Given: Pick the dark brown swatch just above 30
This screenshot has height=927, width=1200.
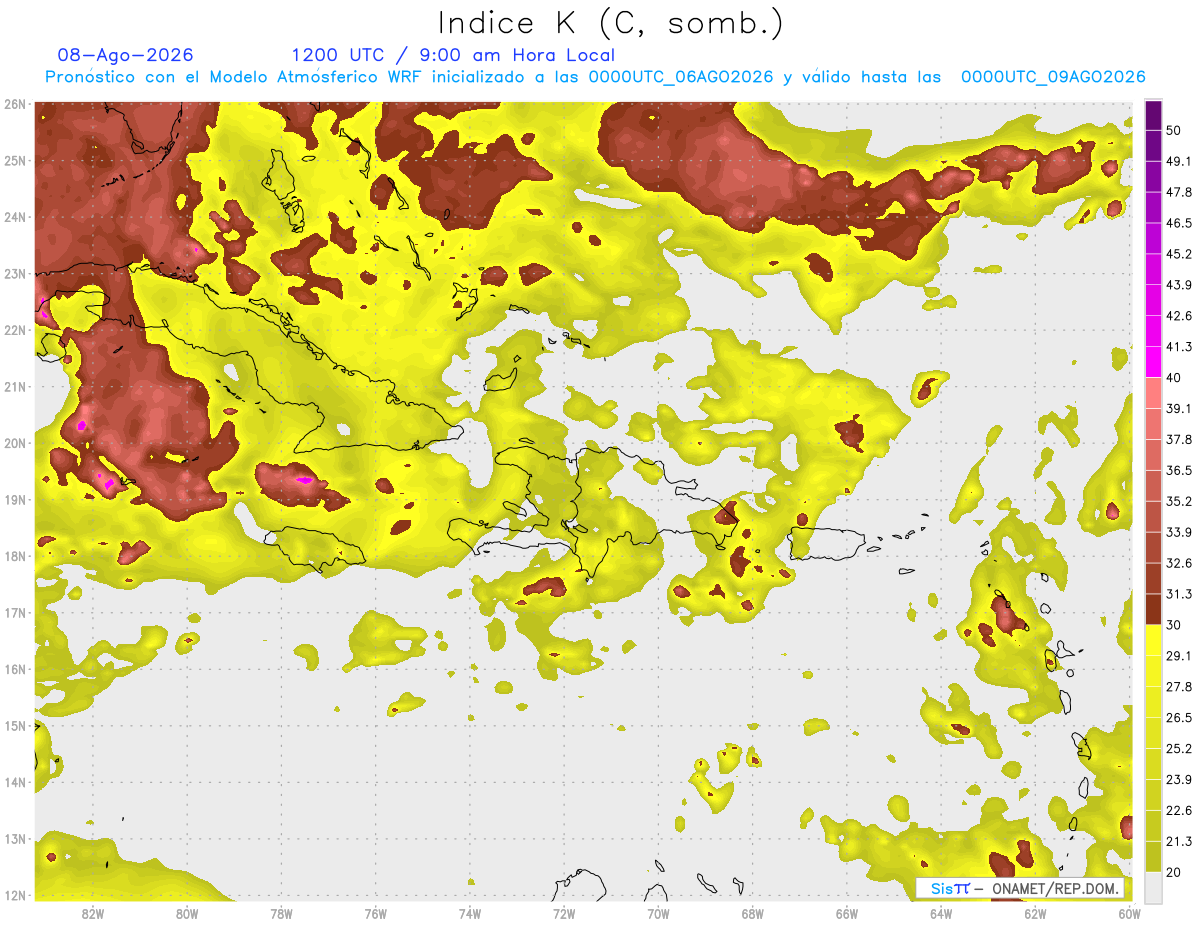Looking at the screenshot, I should click(1153, 609).
